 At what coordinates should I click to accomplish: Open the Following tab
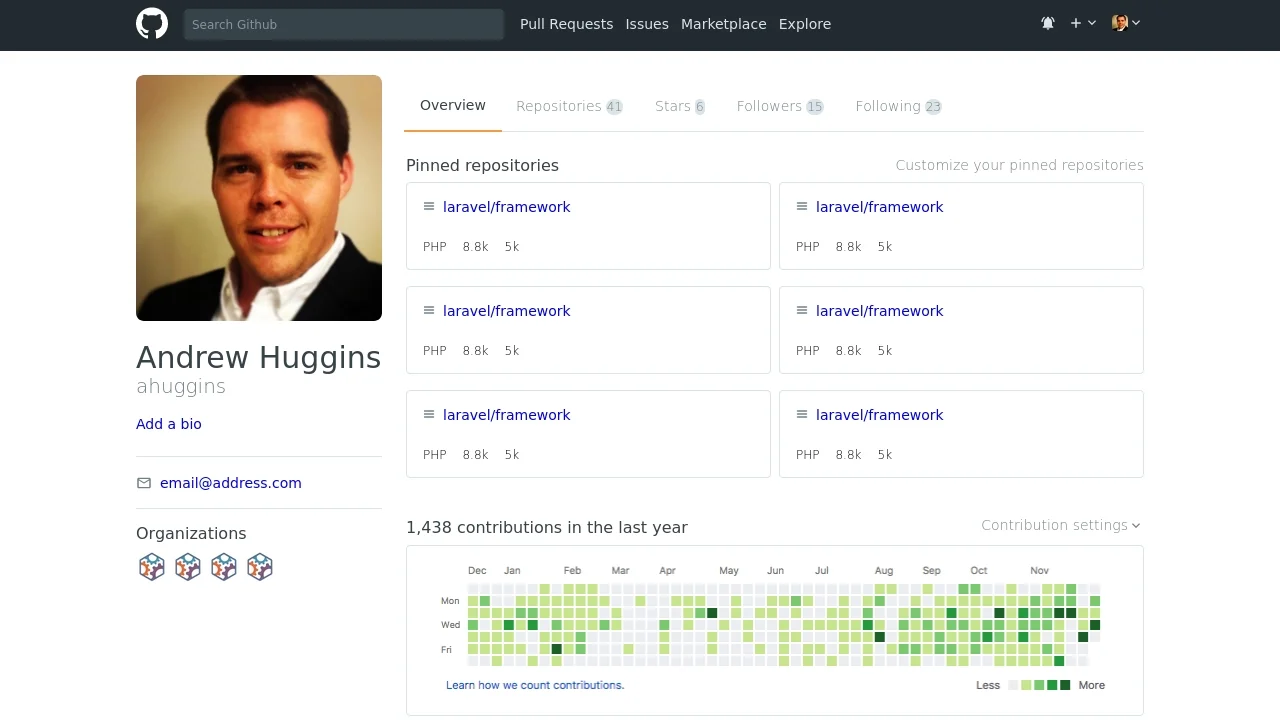coord(898,106)
